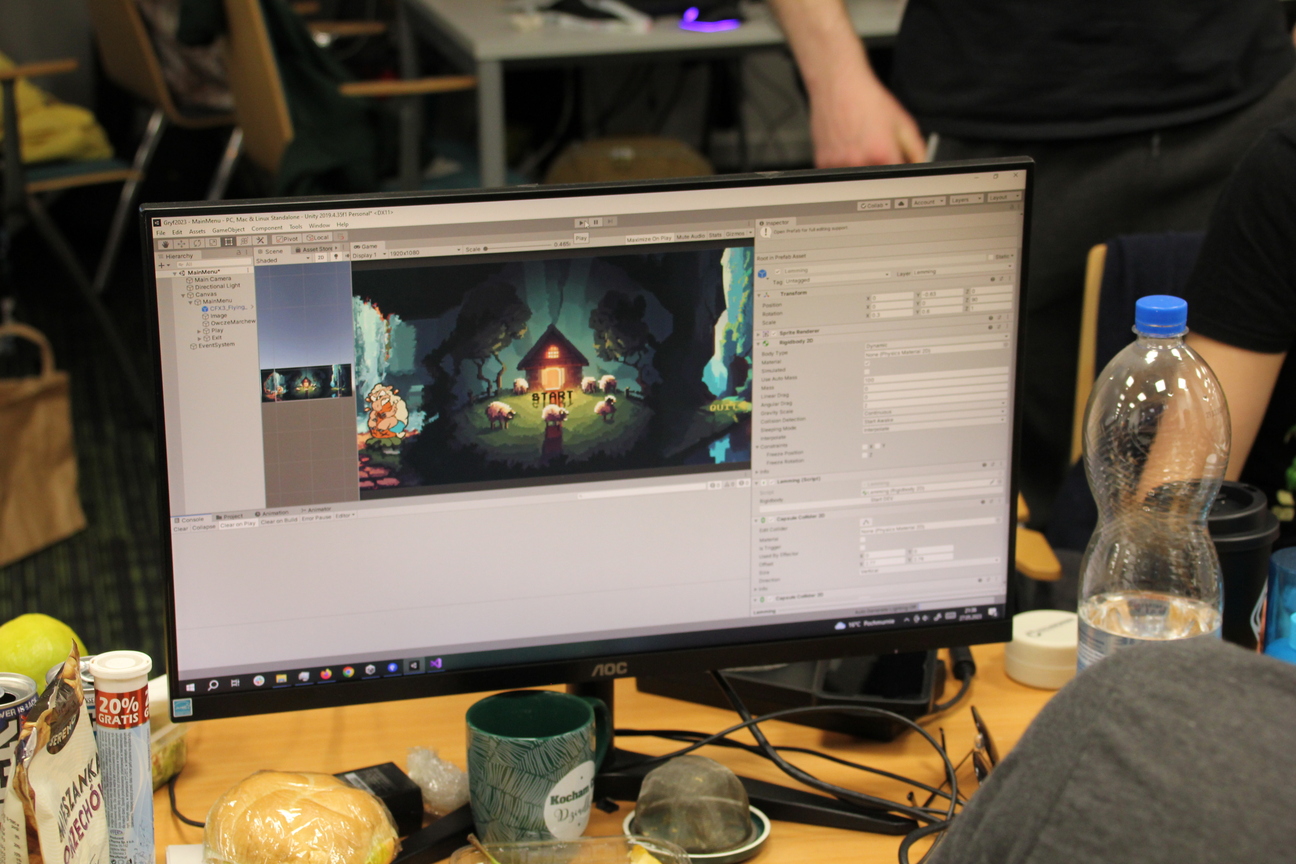The width and height of the screenshot is (1296, 864).
Task: Open the Windows Start menu
Action: pos(190,687)
